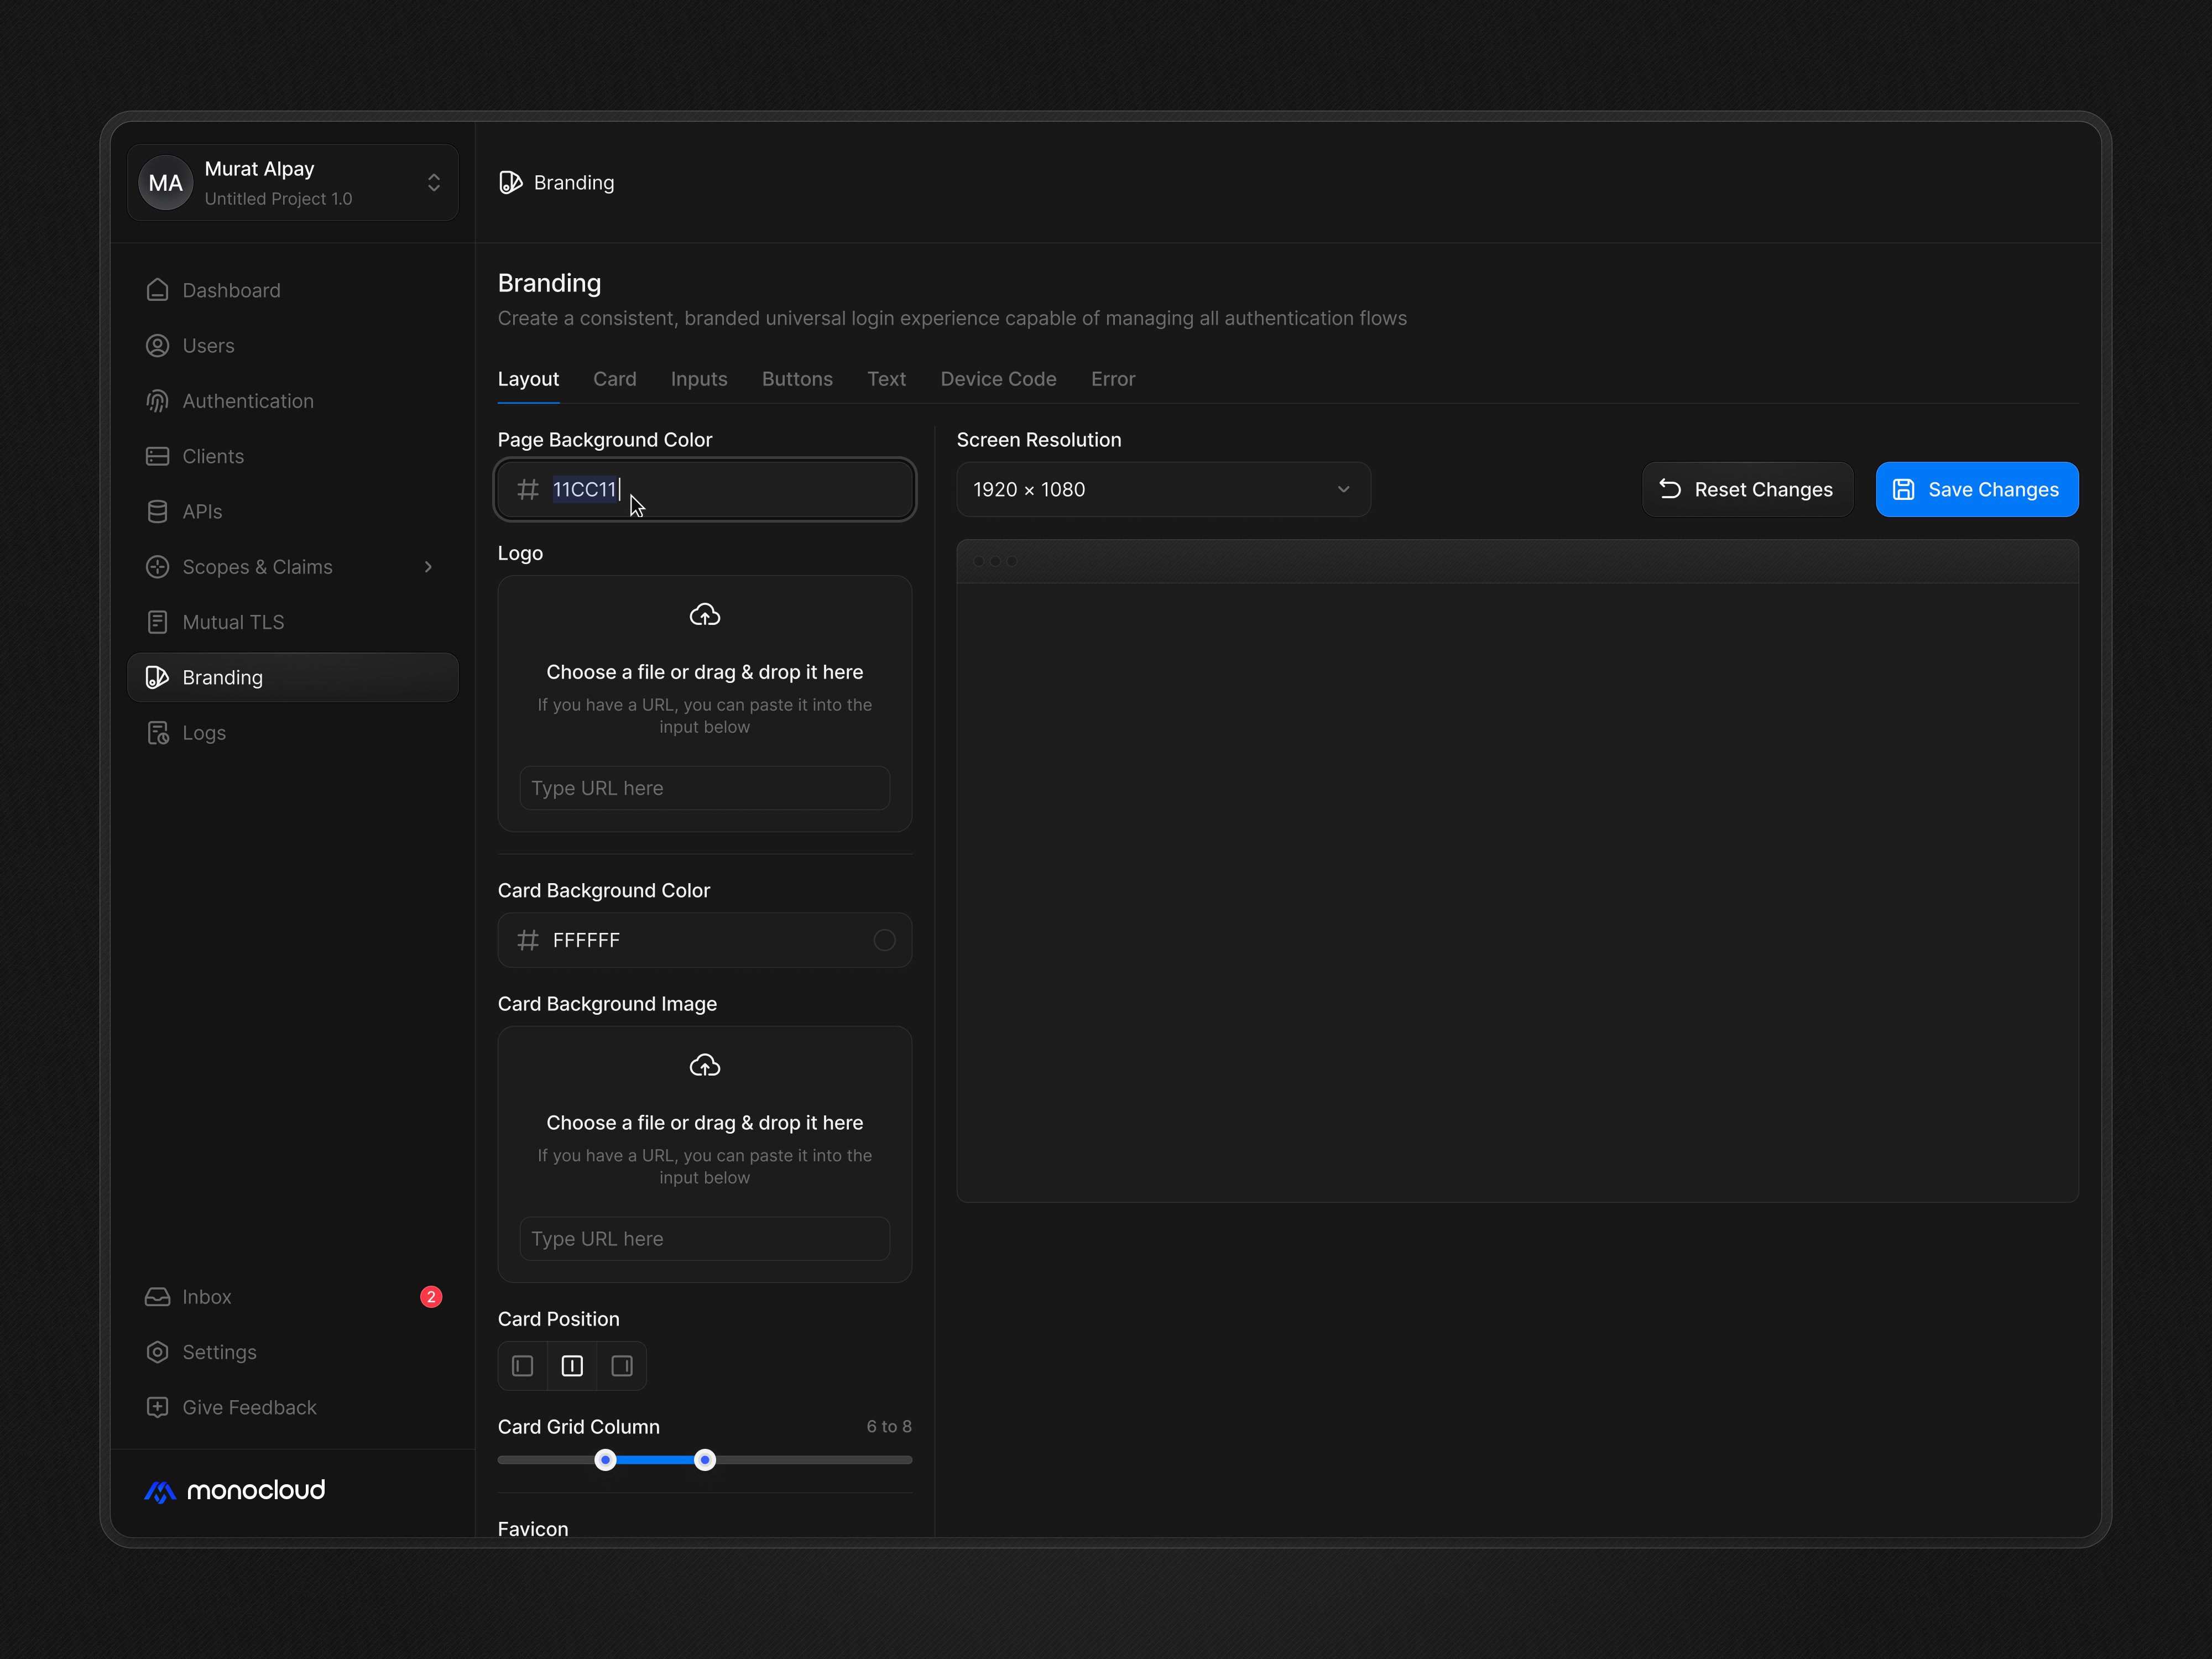Click the Page Background Color input field

click(x=705, y=489)
